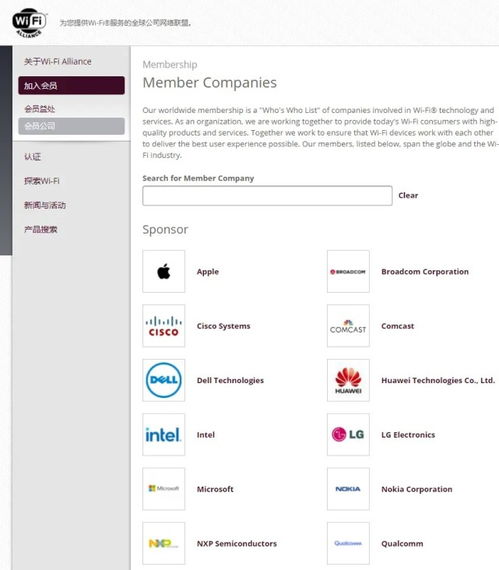Viewport: 499px width, 570px height.
Task: Open the Apple logo thumbnail
Action: click(164, 271)
